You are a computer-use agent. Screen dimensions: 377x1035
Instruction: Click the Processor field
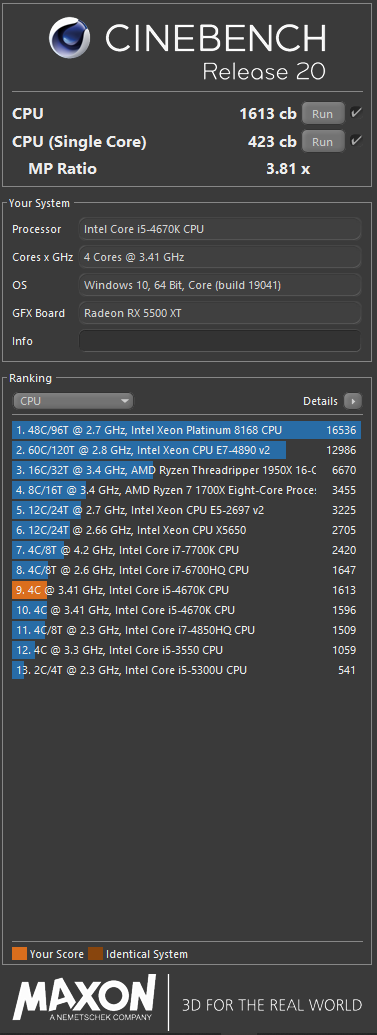tap(220, 229)
